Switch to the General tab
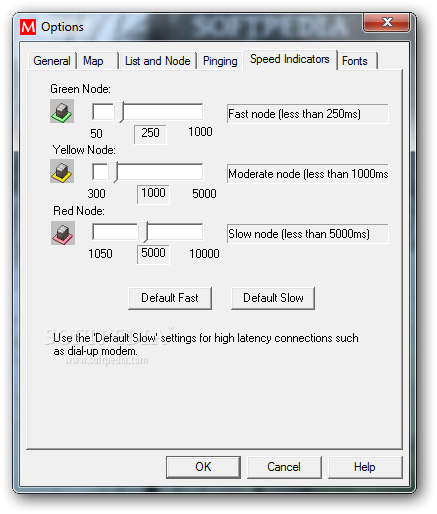This screenshot has width=437, height=514. pos(52,61)
